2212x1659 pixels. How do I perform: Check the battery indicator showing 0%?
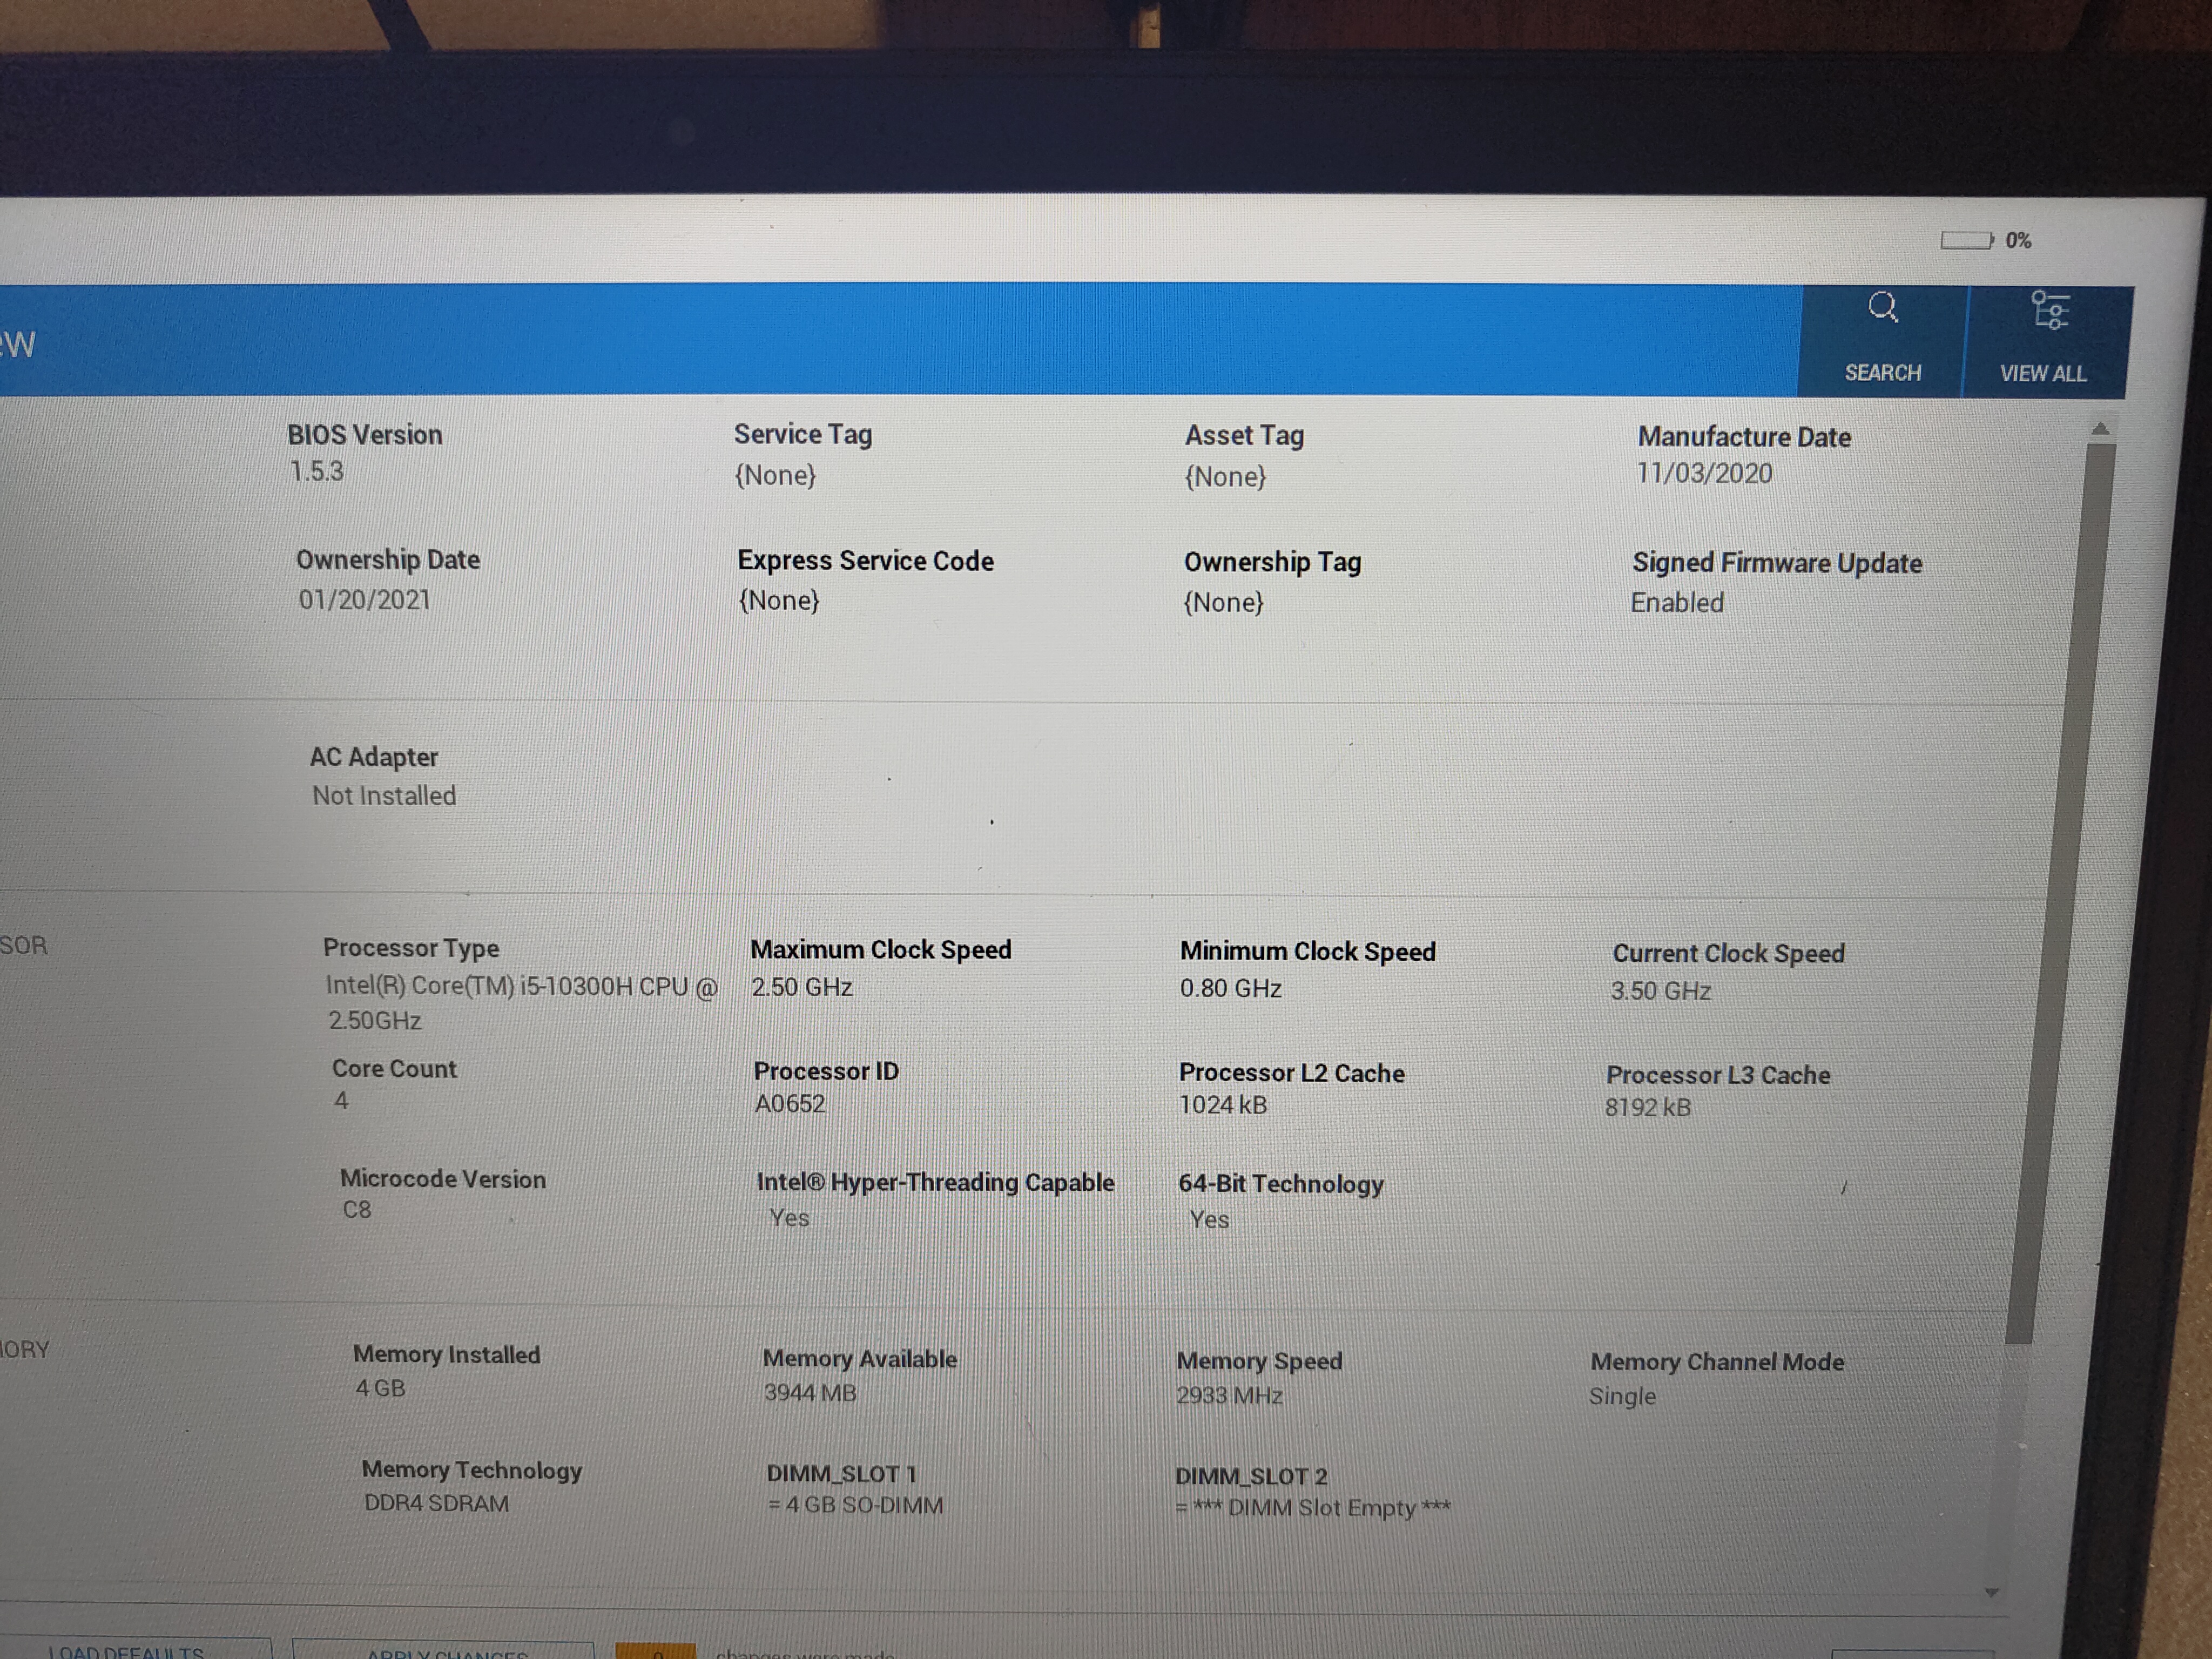(1985, 240)
